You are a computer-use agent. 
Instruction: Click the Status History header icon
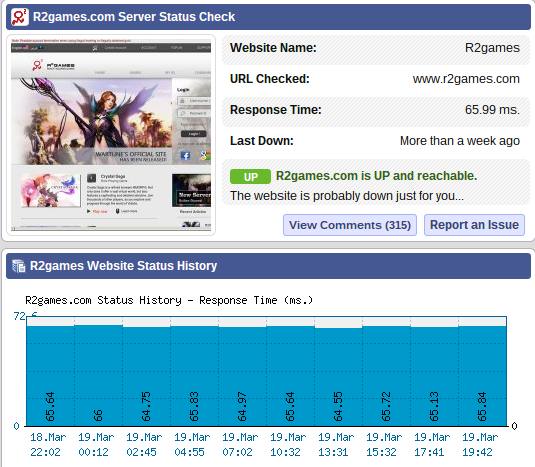point(19,266)
